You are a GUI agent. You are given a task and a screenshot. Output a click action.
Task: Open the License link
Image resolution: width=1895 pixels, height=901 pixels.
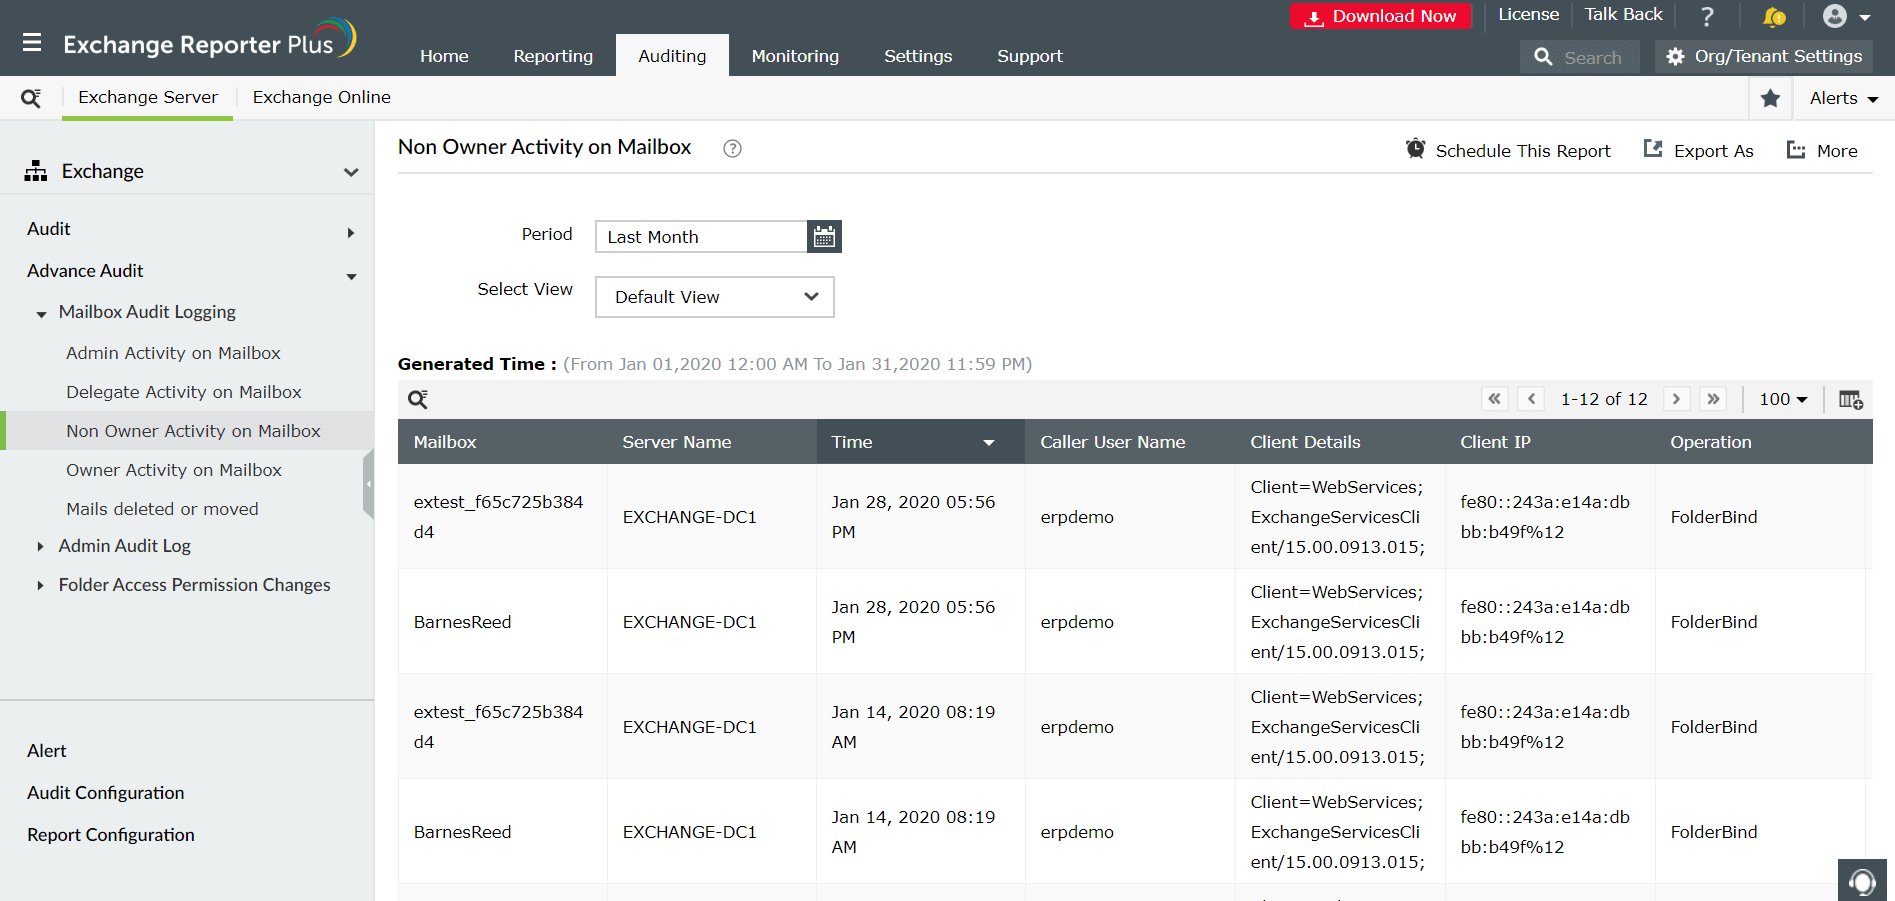(1528, 15)
